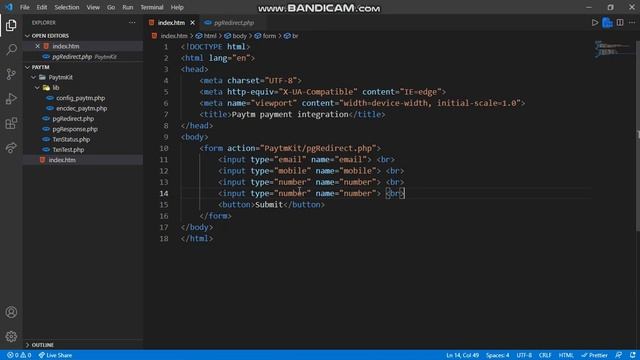Screen dimensions: 640x360
Task: Click the Paytm payment integration title text
Action: click(290, 115)
